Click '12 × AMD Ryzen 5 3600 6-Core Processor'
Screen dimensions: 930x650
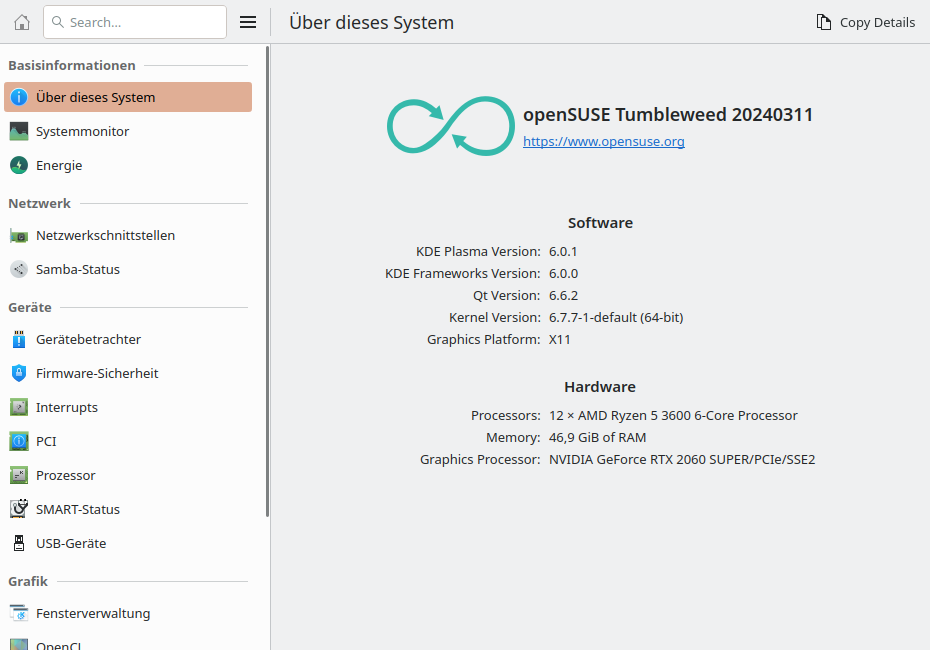tap(673, 416)
